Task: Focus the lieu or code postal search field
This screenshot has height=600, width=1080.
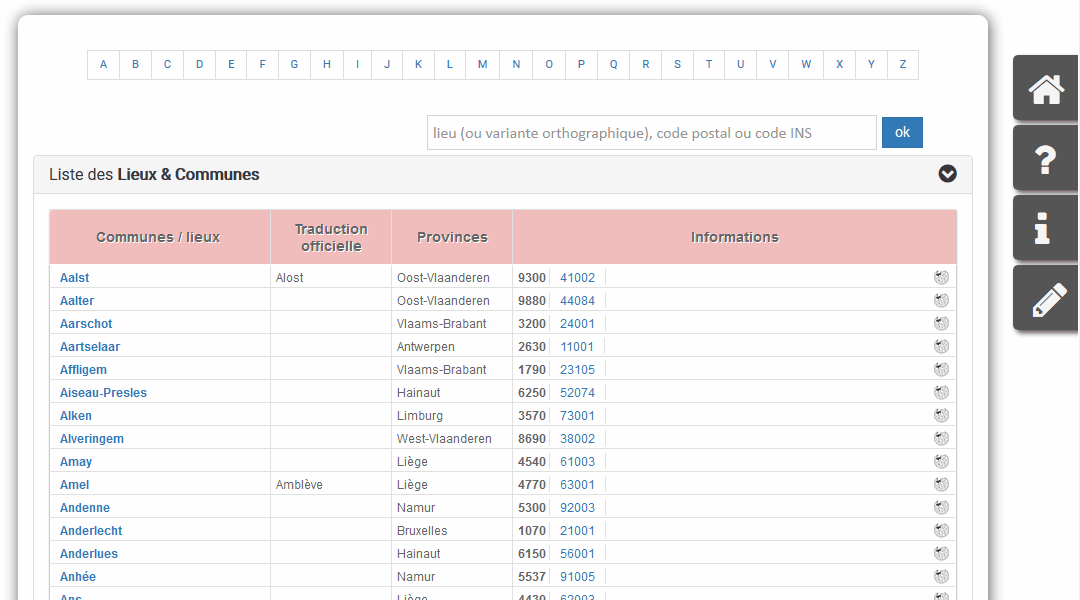Action: [x=652, y=132]
